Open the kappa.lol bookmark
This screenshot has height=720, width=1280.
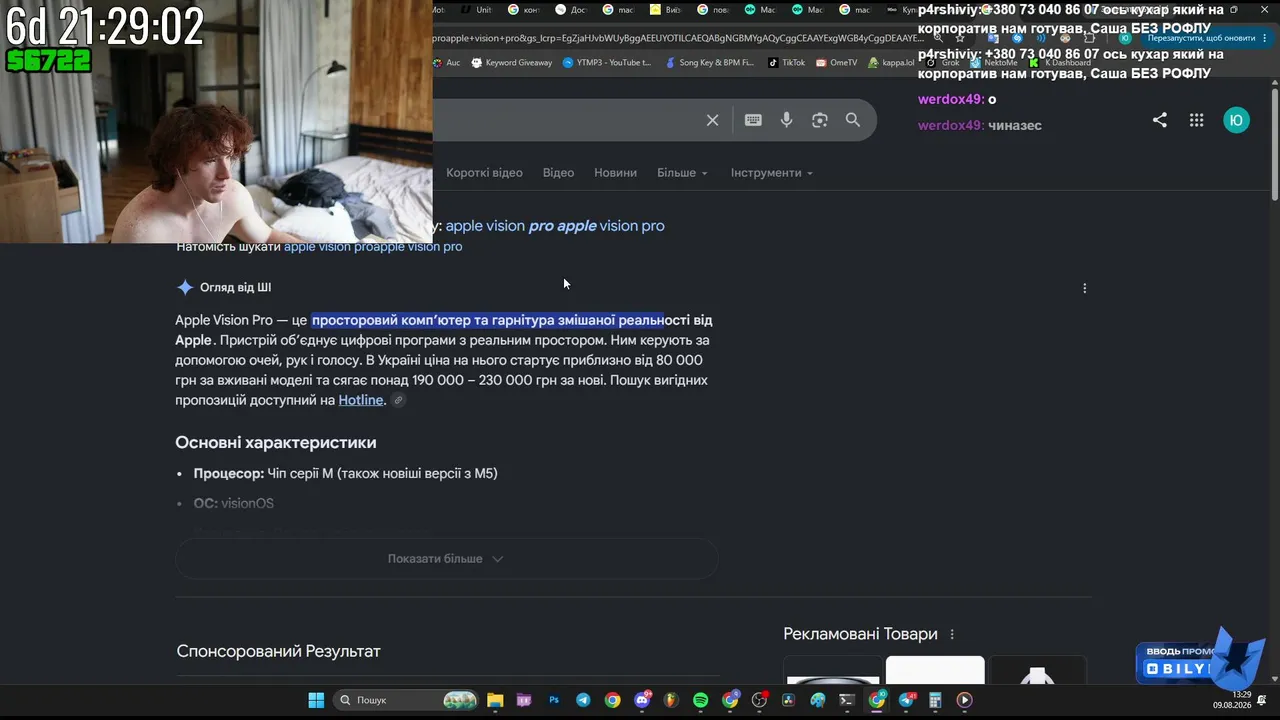[x=891, y=62]
